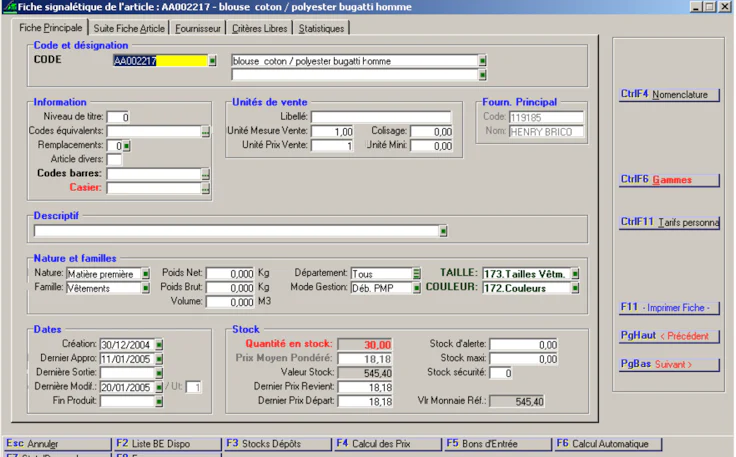Click the green lookup icon beside the CODE field
The width and height of the screenshot is (736, 457).
(212, 61)
